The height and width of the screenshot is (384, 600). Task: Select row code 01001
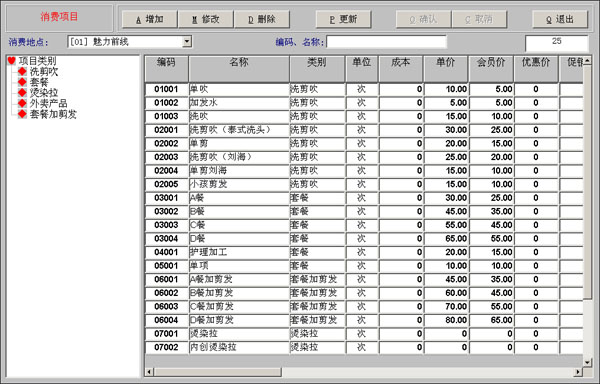coord(166,89)
